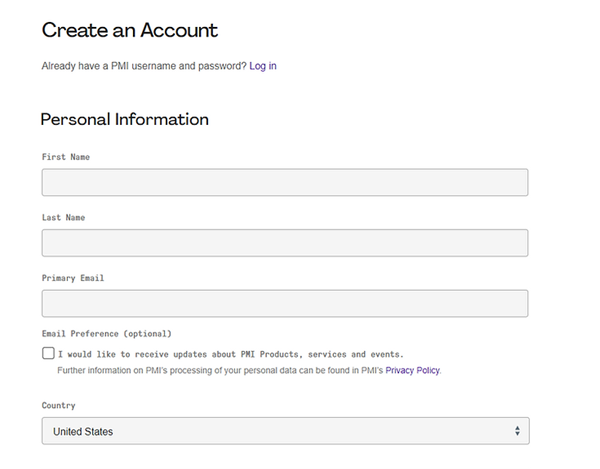Click the 'Already have a PMI username' text
The width and height of the screenshot is (600, 469).
point(143,66)
